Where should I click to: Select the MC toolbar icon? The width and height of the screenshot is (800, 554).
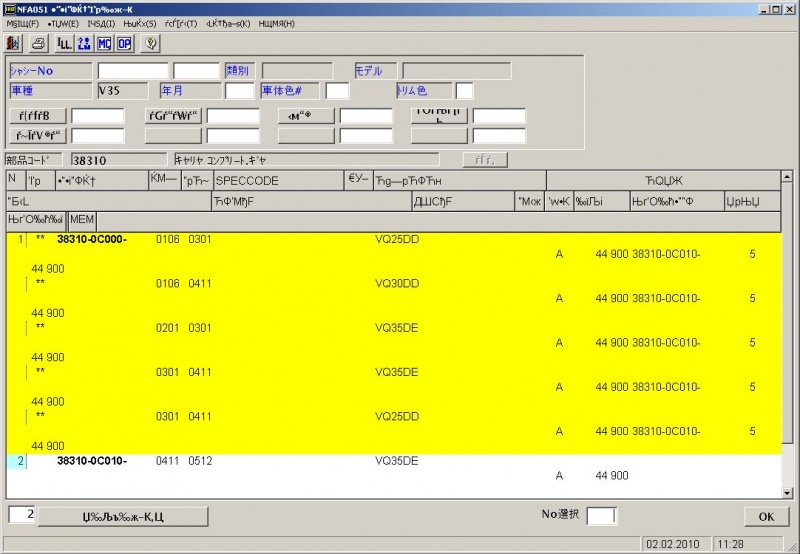click(104, 43)
